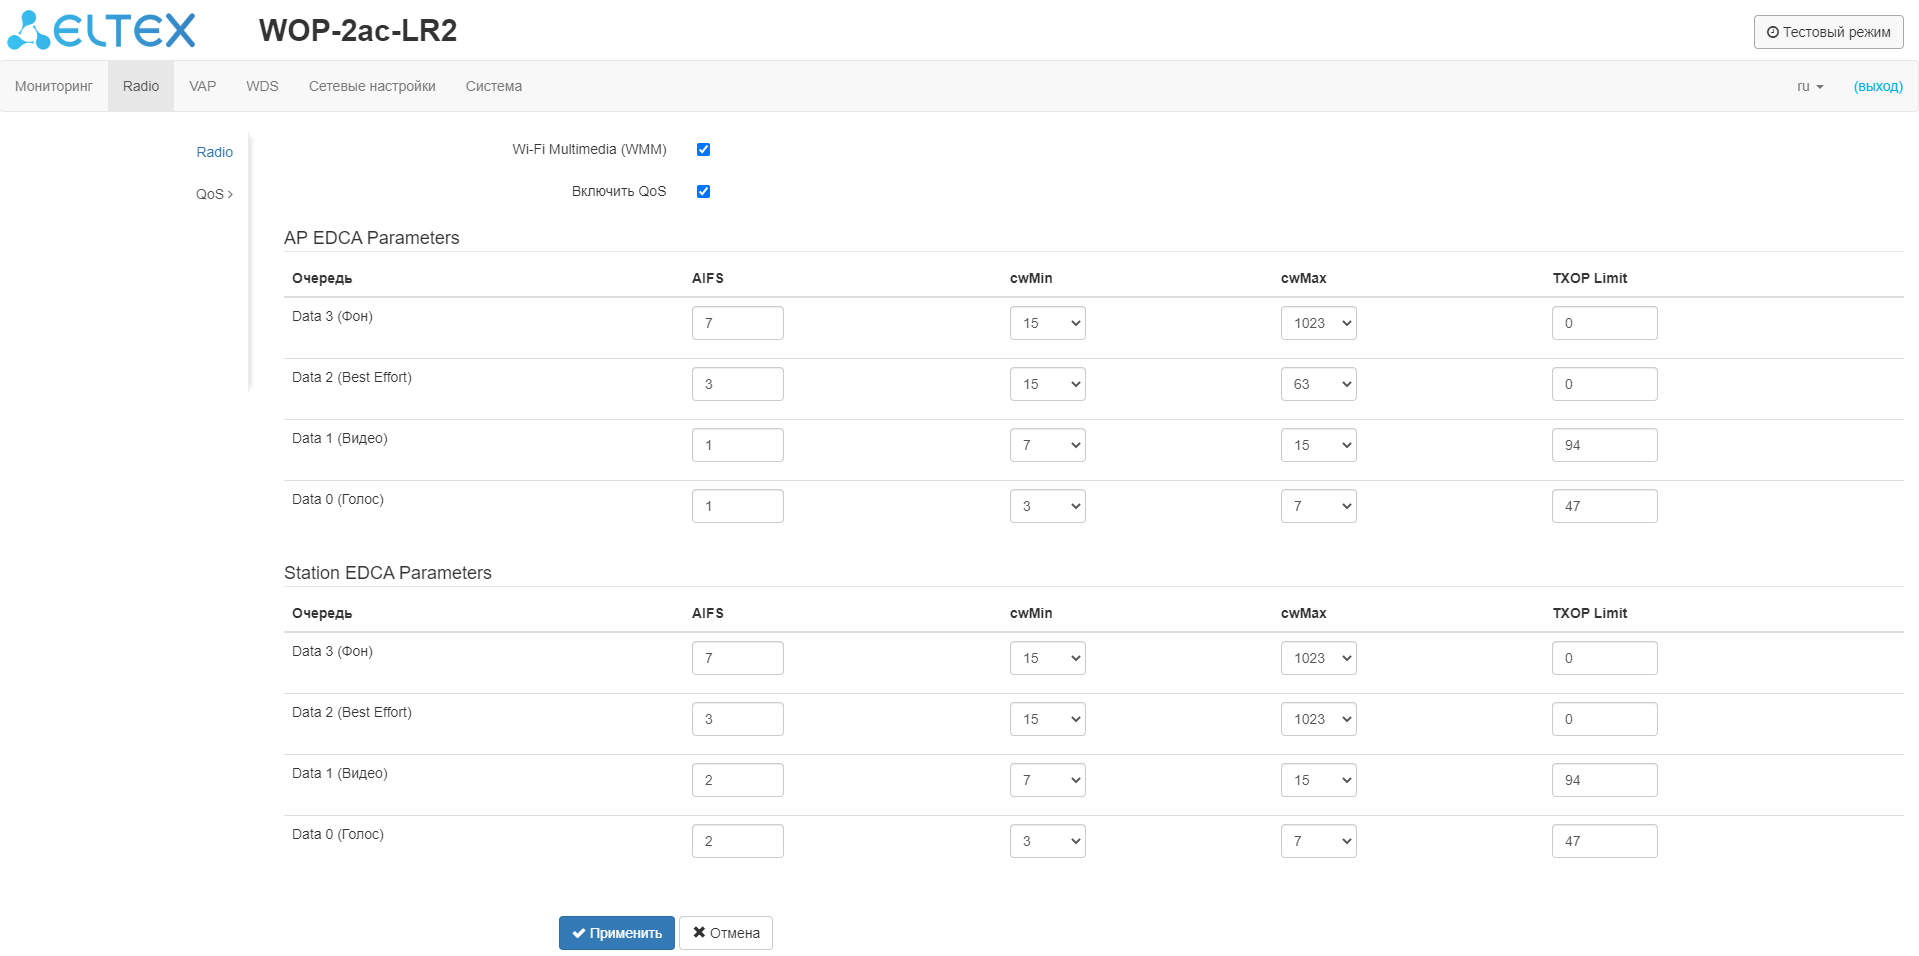This screenshot has height=956, width=1919.
Task: Click the (выход) logout link
Action: coord(1877,87)
